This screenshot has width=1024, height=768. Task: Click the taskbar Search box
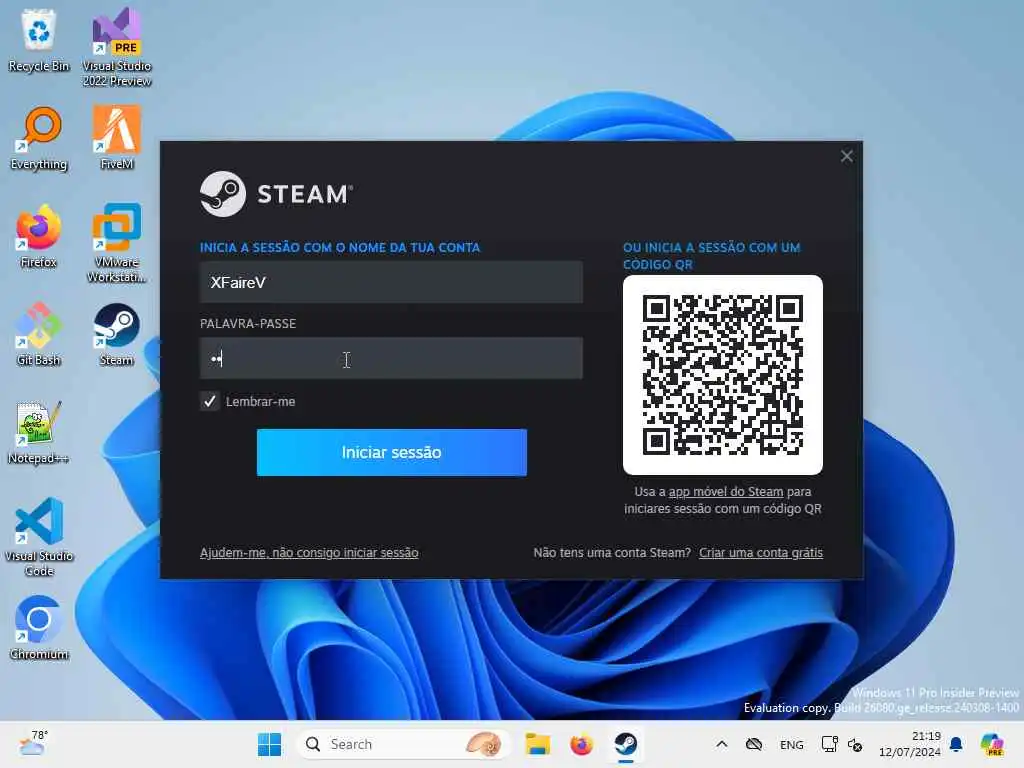click(x=403, y=744)
